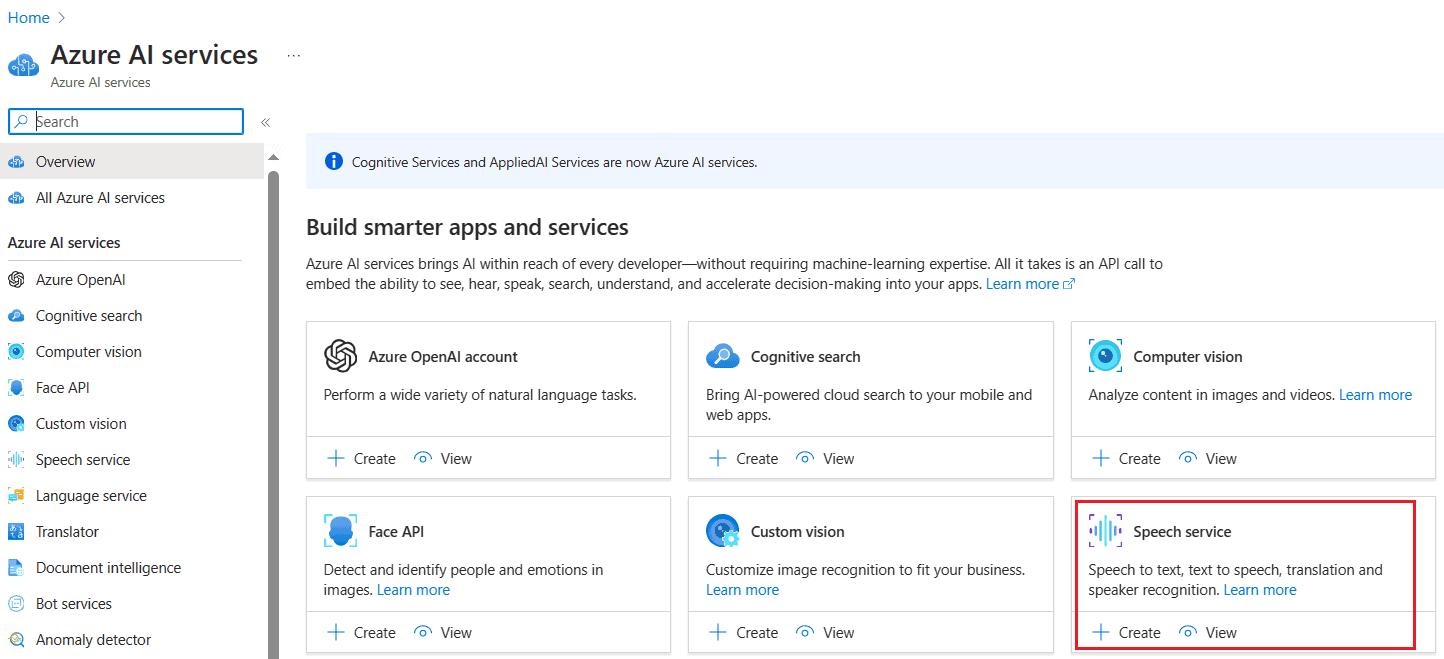Screen dimensions: 1444x659
Task: Click the Face API sidebar icon
Action: click(x=16, y=388)
